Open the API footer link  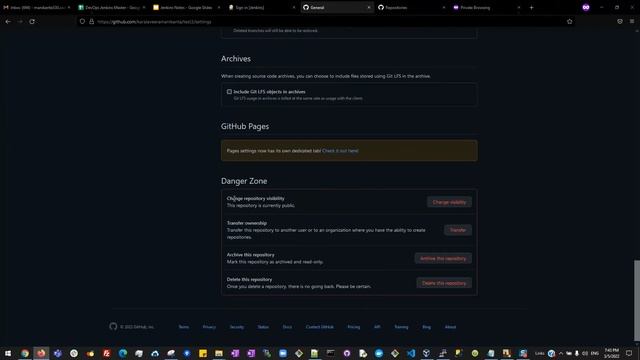pos(377,327)
